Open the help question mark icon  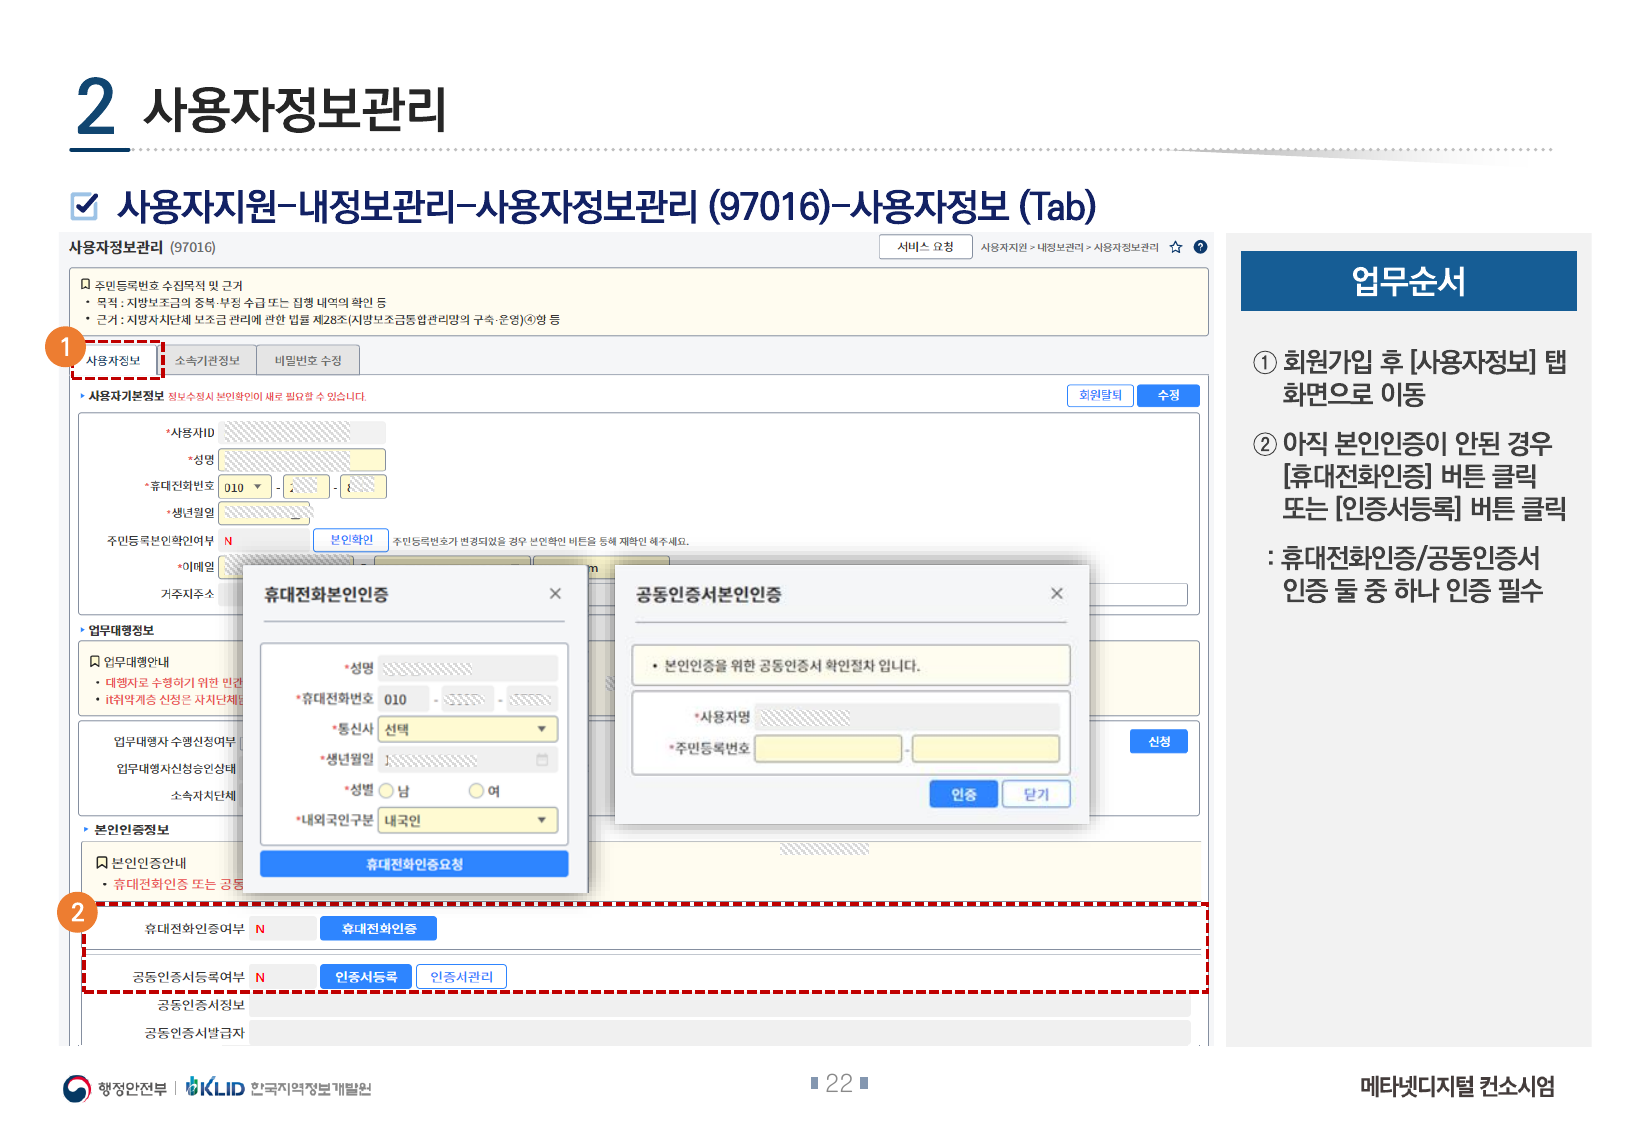[1200, 247]
